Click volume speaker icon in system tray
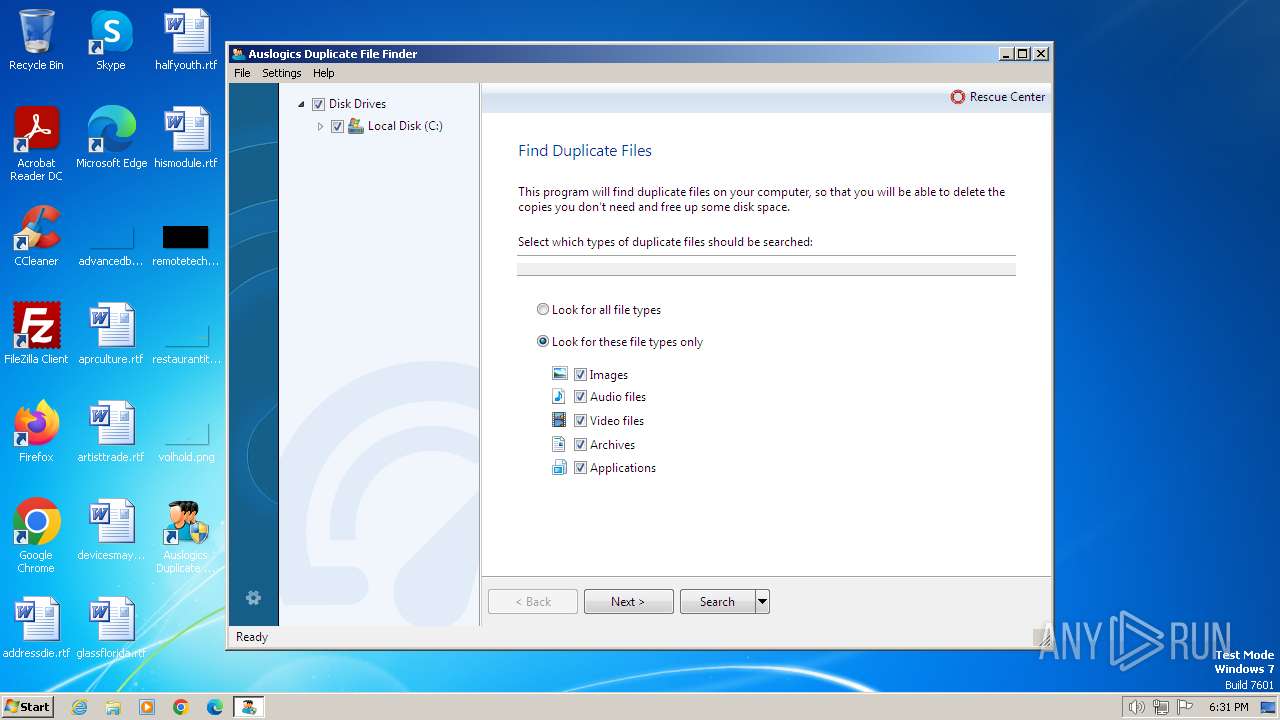 (1136, 707)
